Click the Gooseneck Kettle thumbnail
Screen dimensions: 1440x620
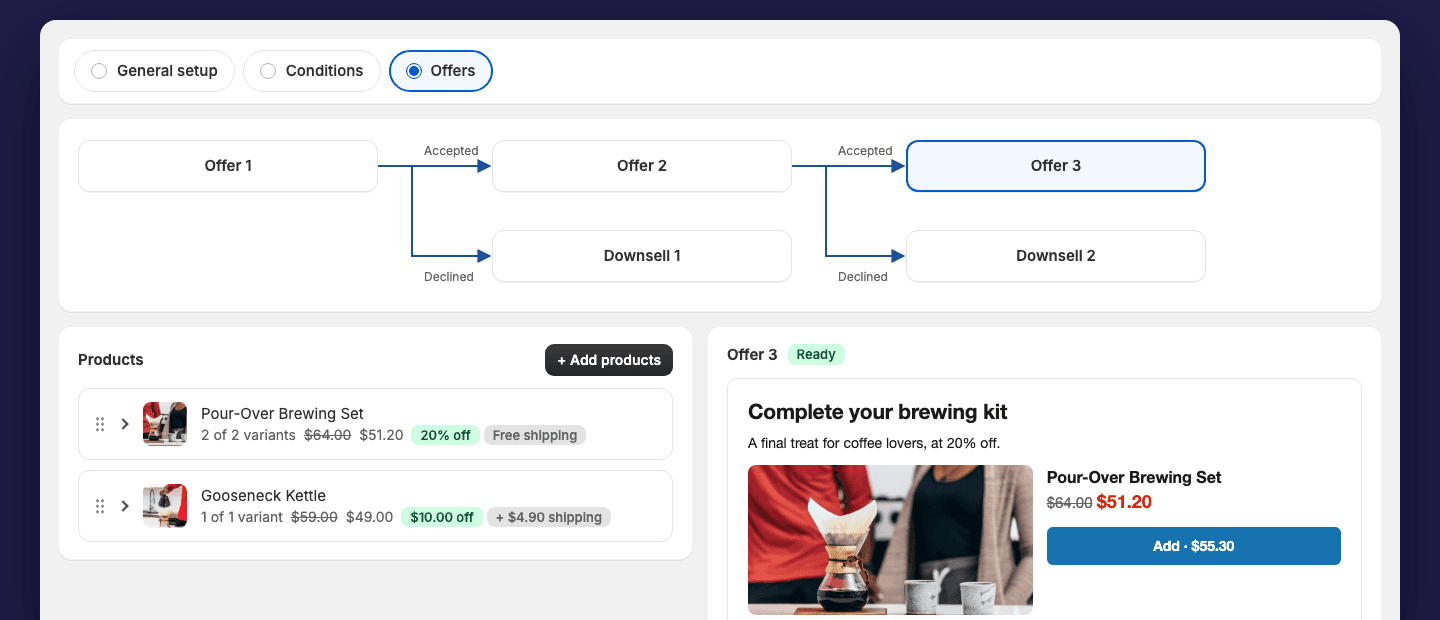(165, 506)
